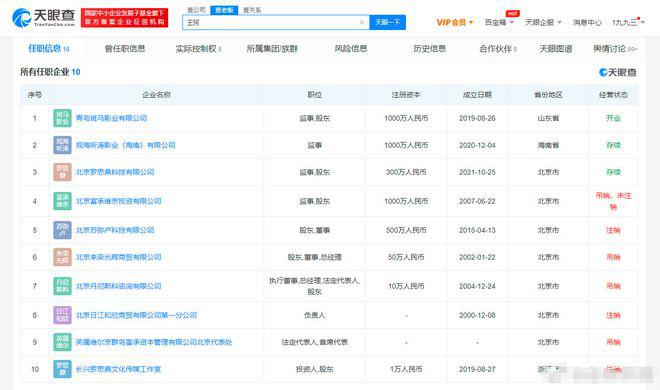Open the company link 观海听涛影业（海南）有限公司
The height and width of the screenshot is (390, 660).
tap(125, 145)
